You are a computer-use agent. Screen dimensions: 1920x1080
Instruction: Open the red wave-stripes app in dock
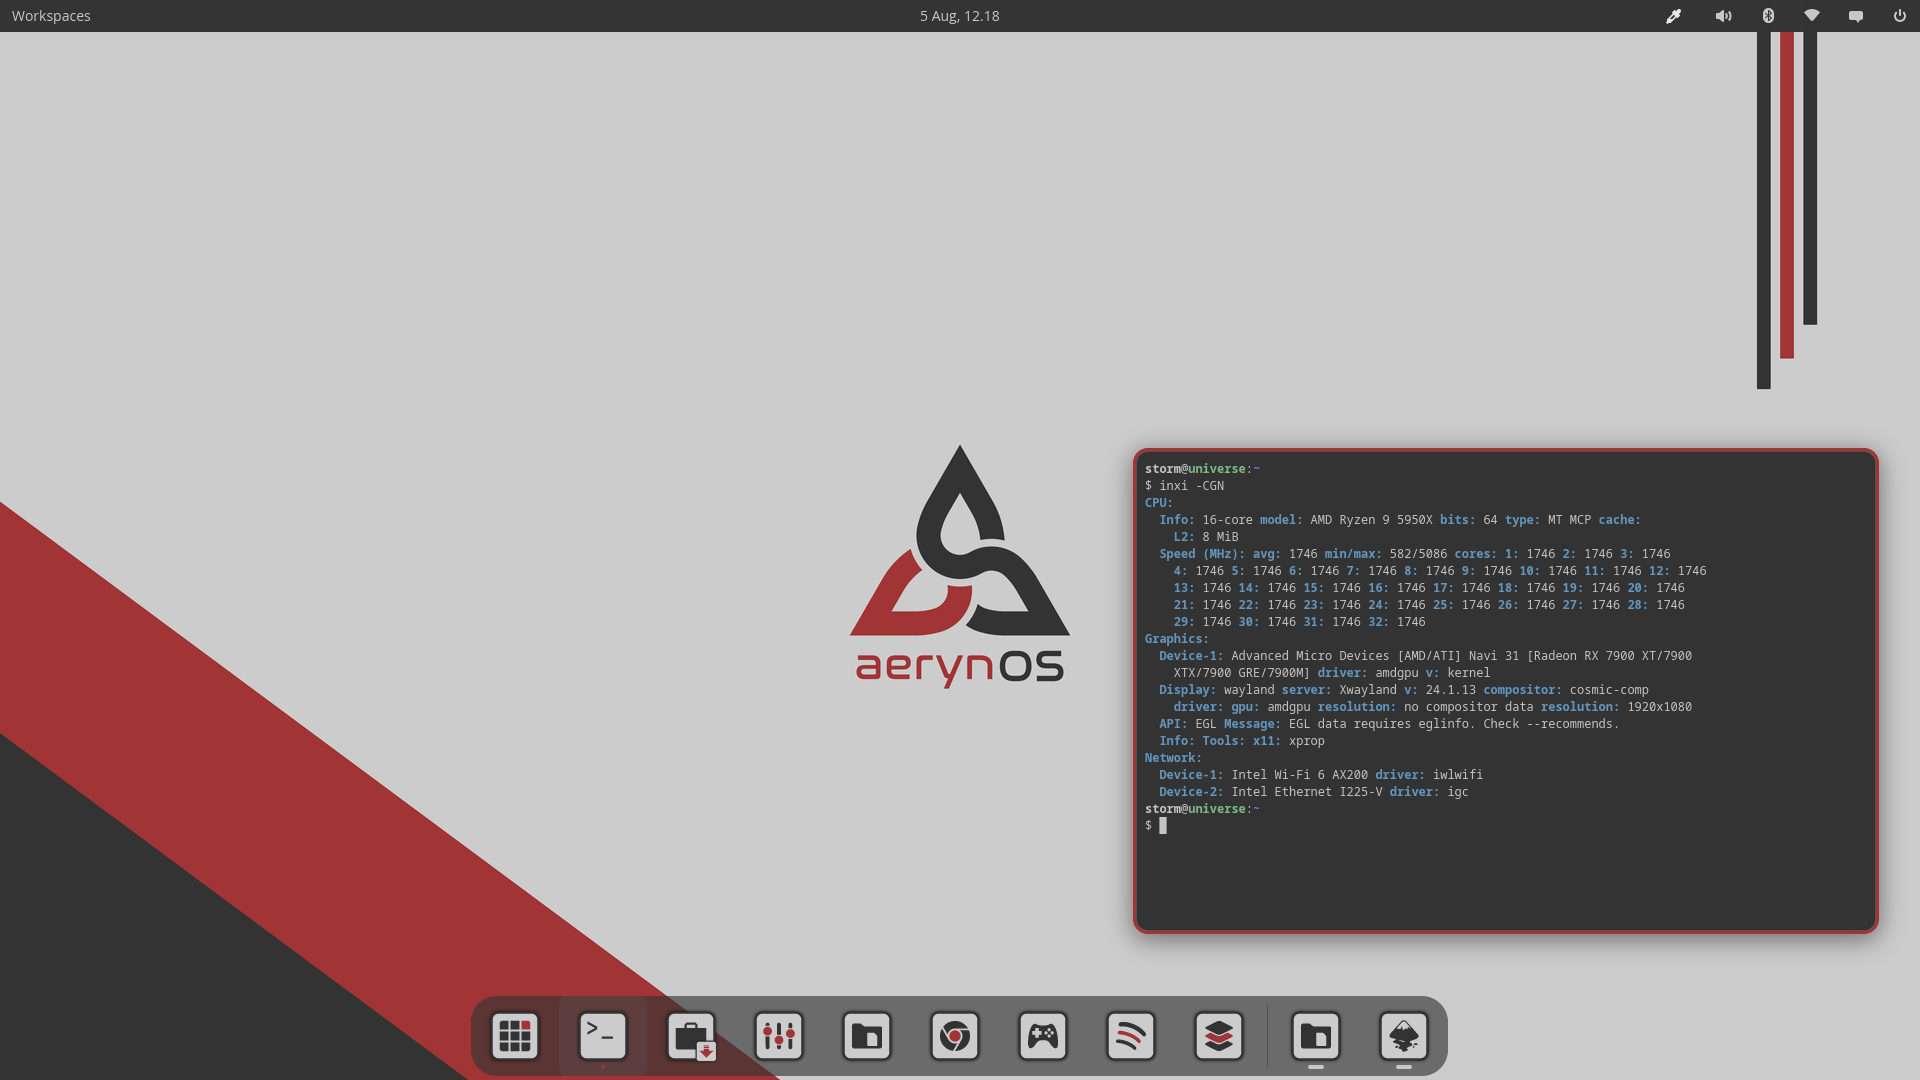1131,1036
